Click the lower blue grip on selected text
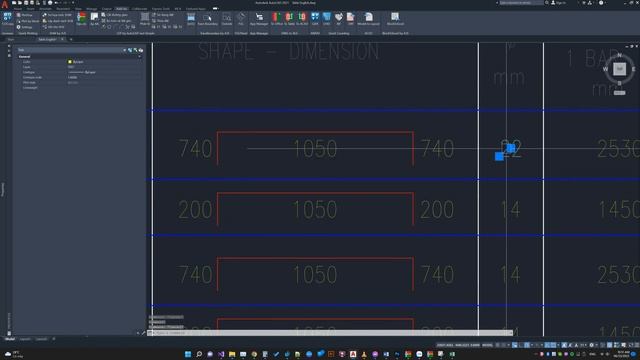The width and height of the screenshot is (640, 360). coord(499,156)
